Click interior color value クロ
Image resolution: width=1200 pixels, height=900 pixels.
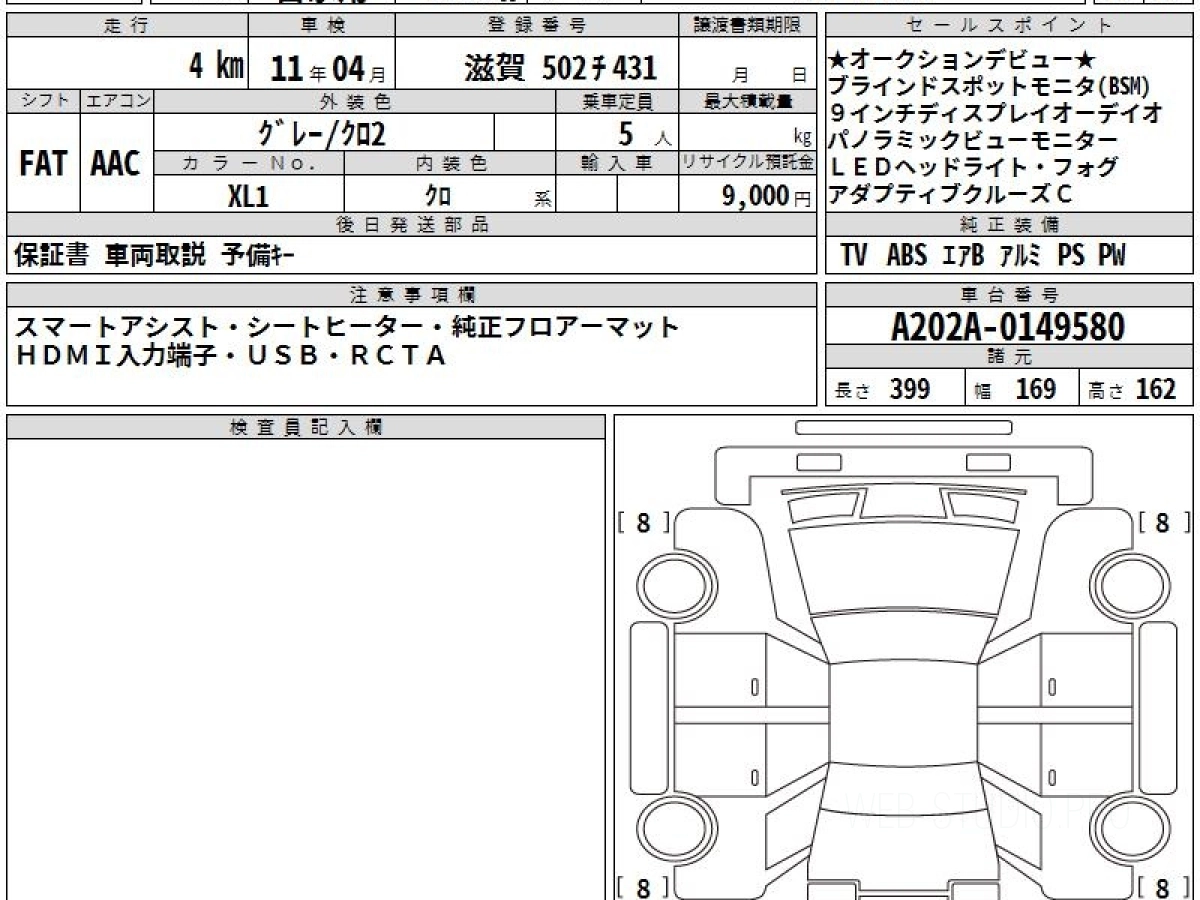pos(438,196)
